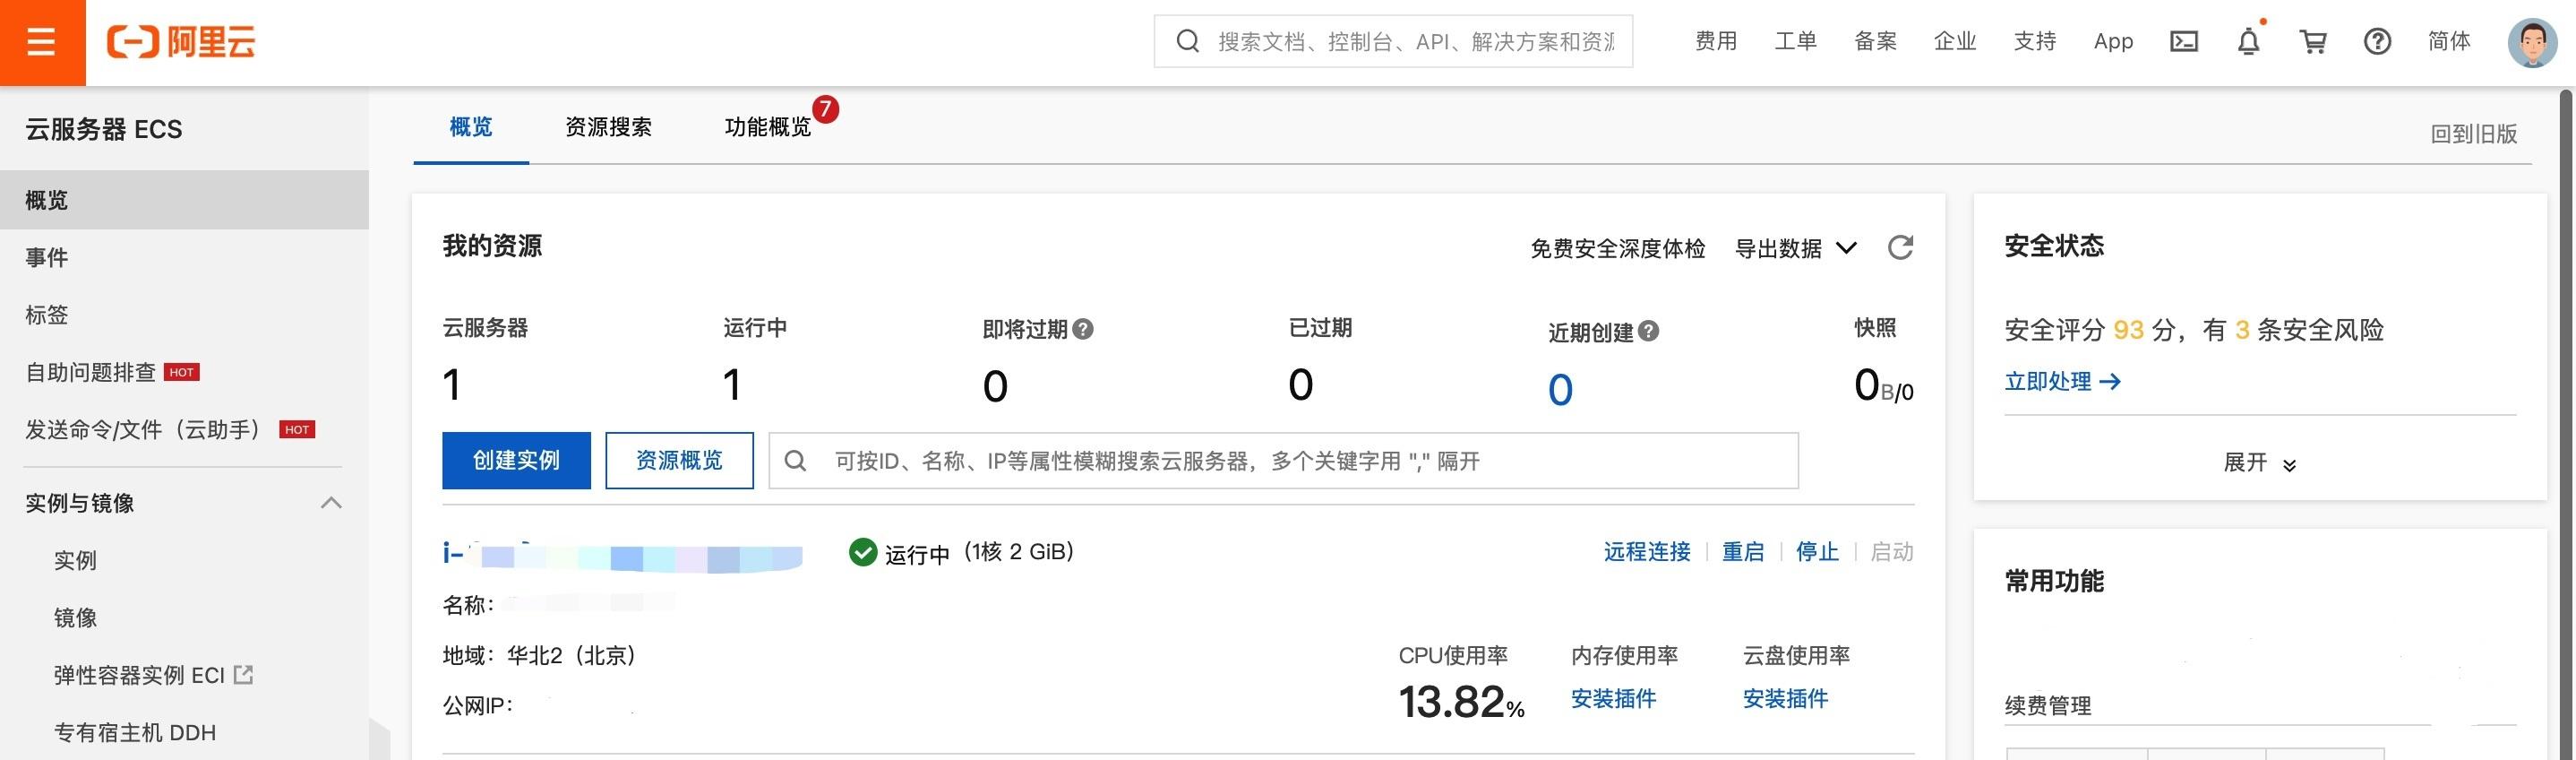Open the Cloud Shell terminal icon
2576x760 pixels.
[x=2183, y=42]
